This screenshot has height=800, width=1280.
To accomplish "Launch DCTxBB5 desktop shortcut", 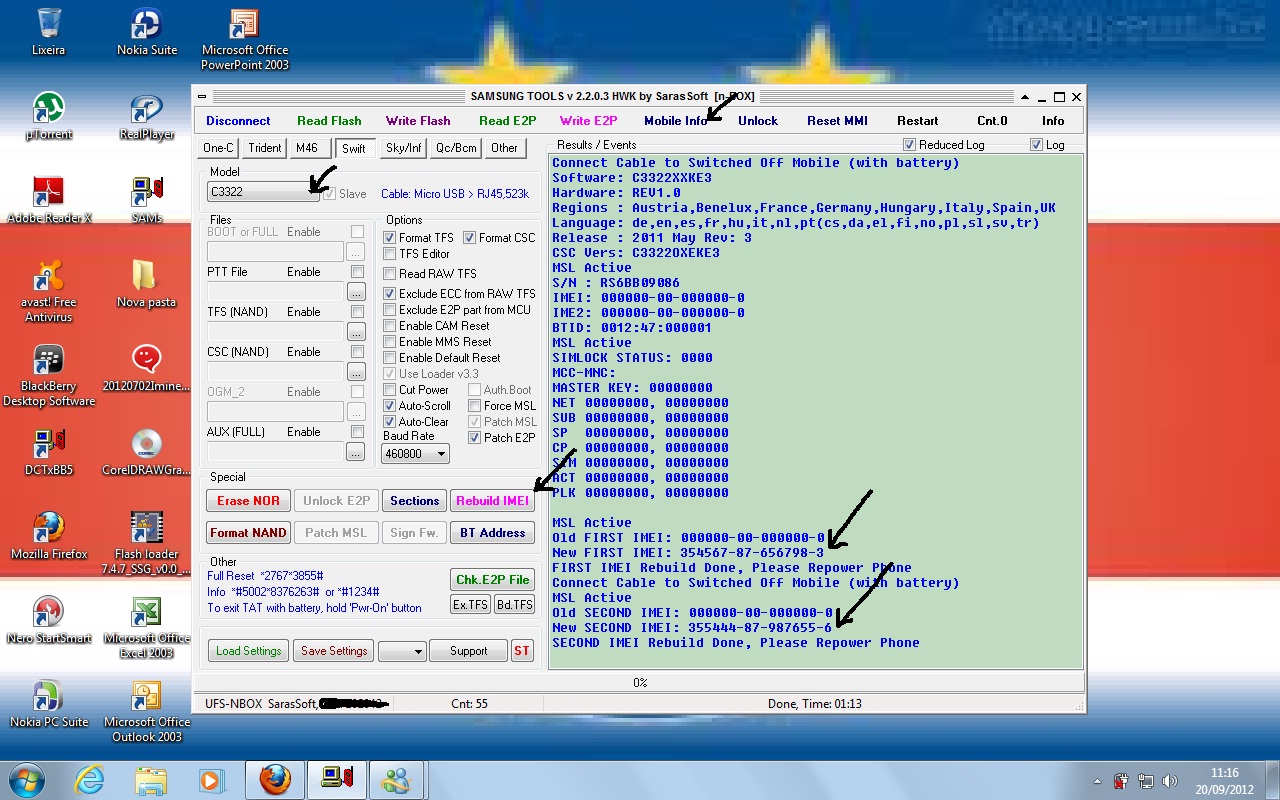I will (48, 452).
